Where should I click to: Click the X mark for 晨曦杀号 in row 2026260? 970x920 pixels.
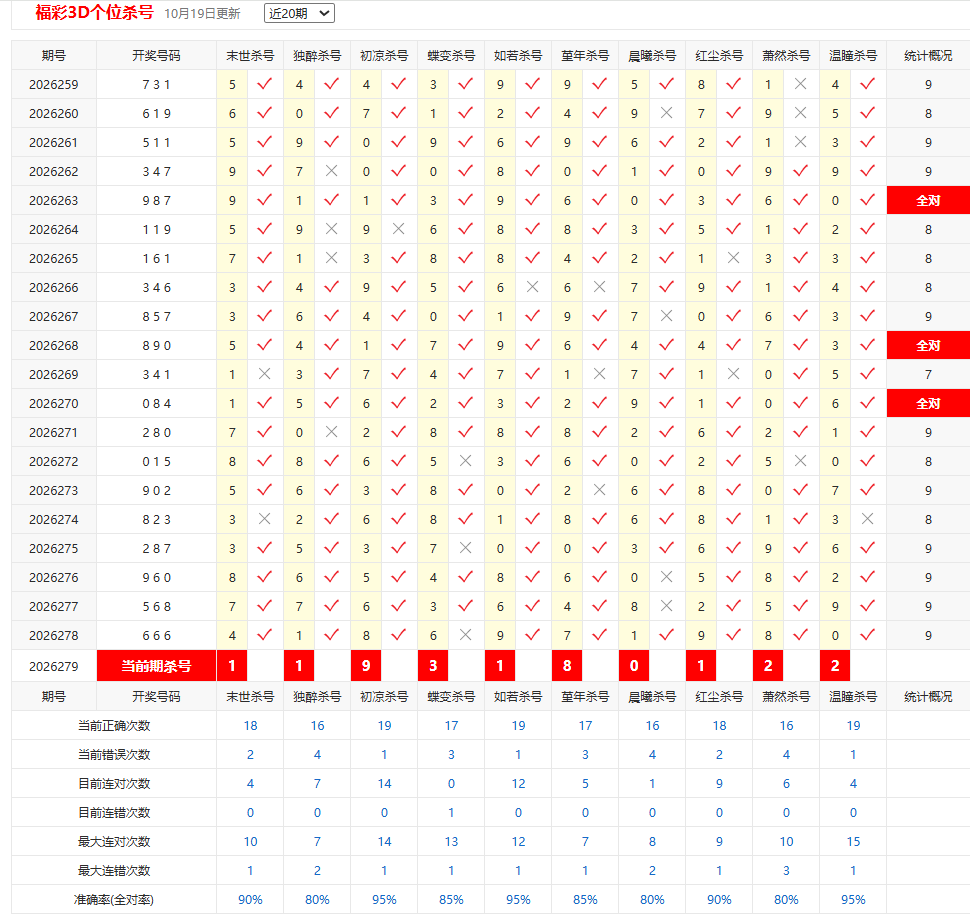coord(666,113)
